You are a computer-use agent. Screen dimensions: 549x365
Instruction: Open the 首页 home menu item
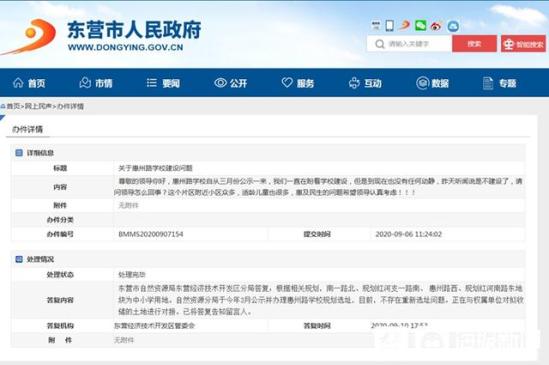coord(29,83)
